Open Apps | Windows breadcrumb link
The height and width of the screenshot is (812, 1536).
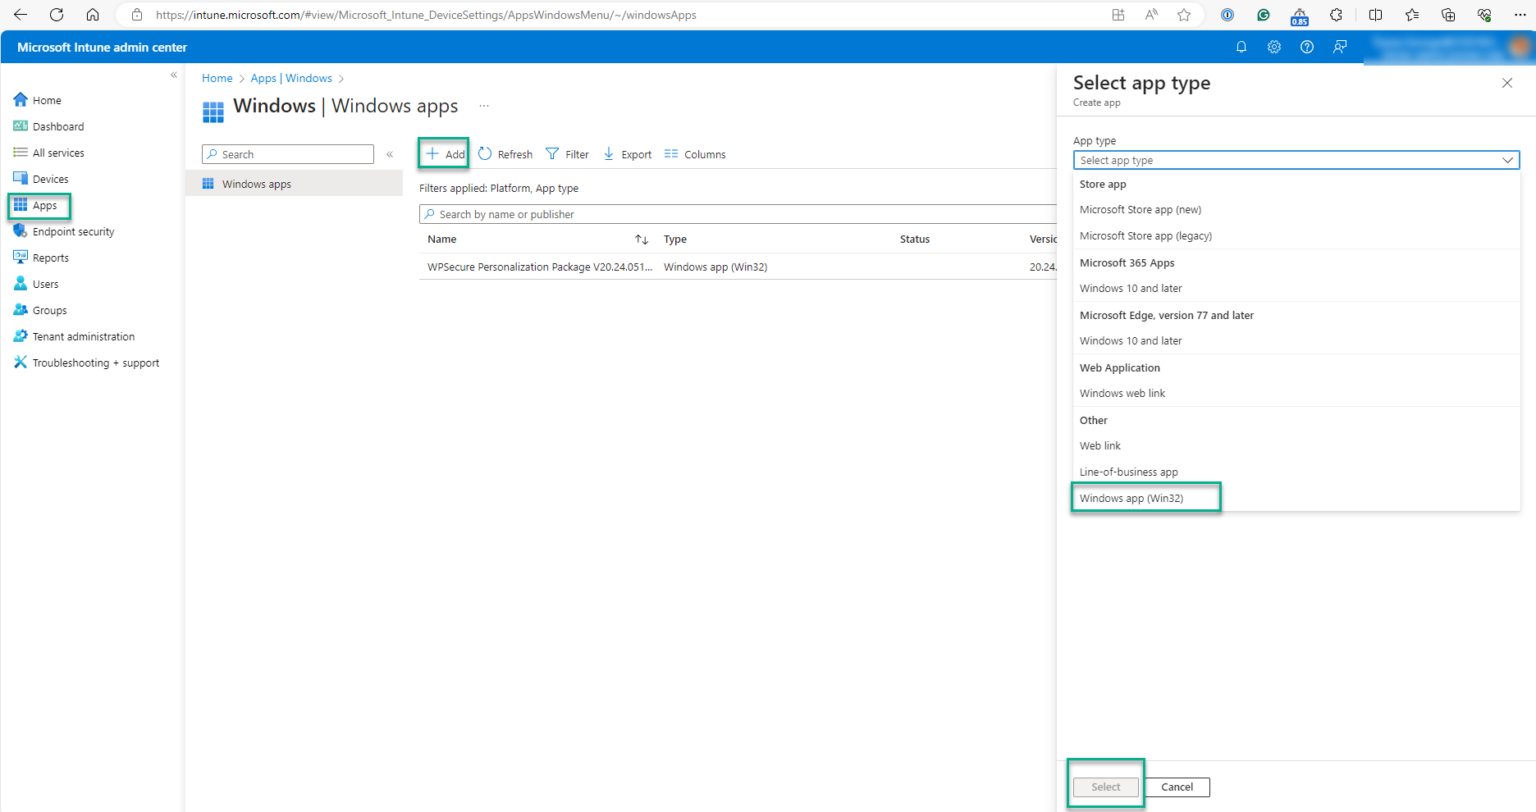[x=291, y=78]
